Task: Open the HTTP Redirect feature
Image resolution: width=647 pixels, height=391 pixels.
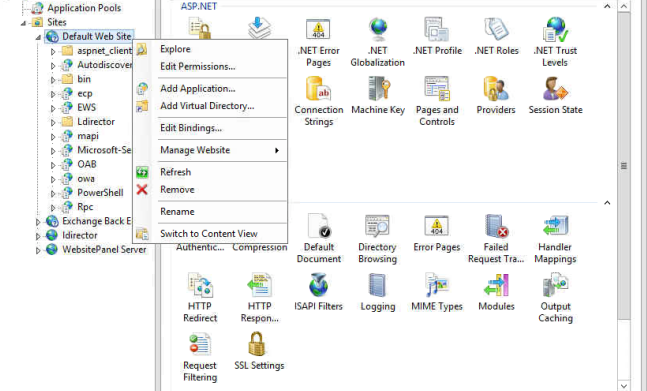Action: [200, 298]
